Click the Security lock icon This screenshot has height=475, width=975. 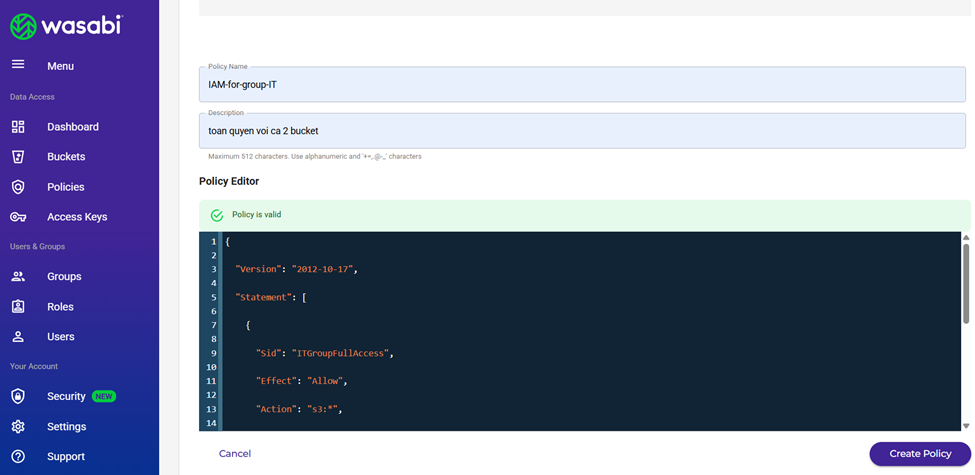18,396
